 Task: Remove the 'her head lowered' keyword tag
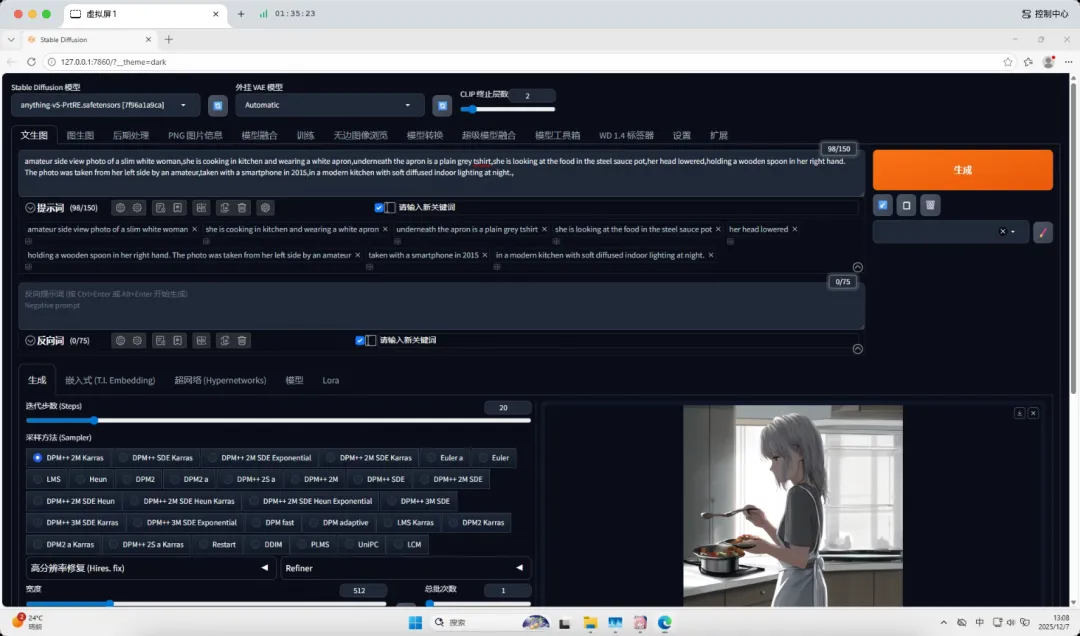(x=795, y=229)
